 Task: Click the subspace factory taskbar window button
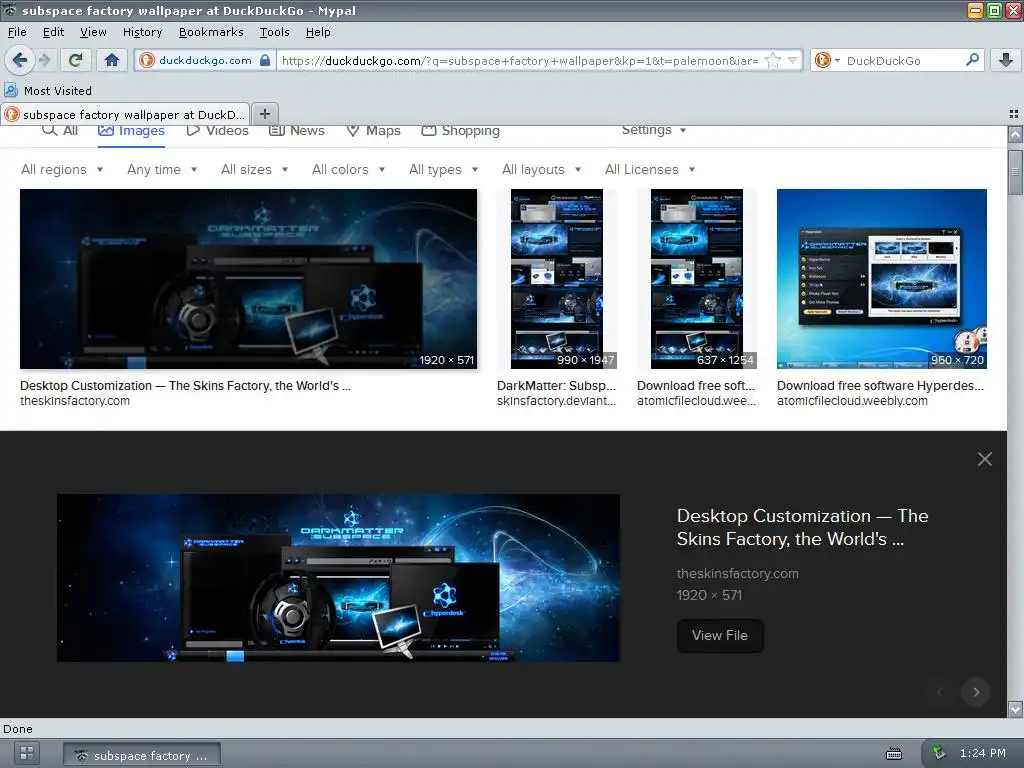pyautogui.click(x=142, y=755)
